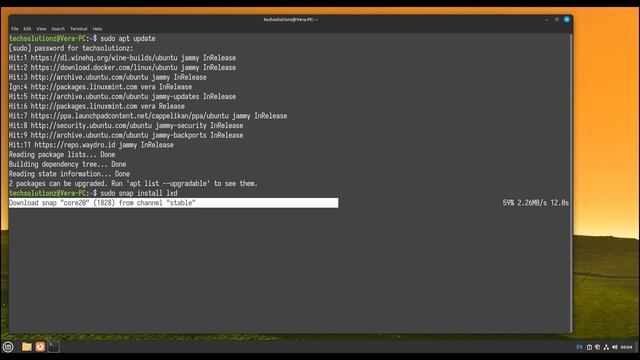Select the terminal window button in panel

(x=53, y=347)
